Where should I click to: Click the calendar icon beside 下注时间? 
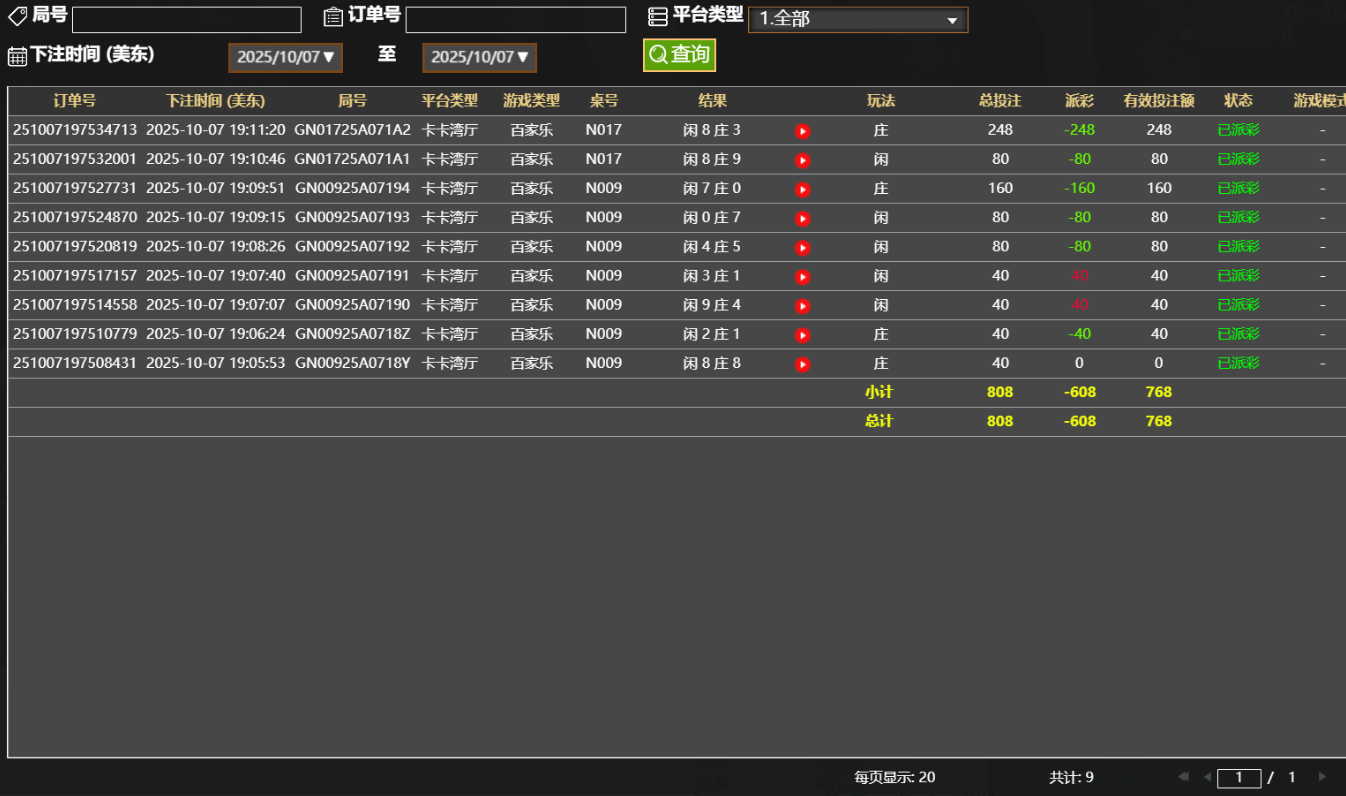click(x=16, y=57)
